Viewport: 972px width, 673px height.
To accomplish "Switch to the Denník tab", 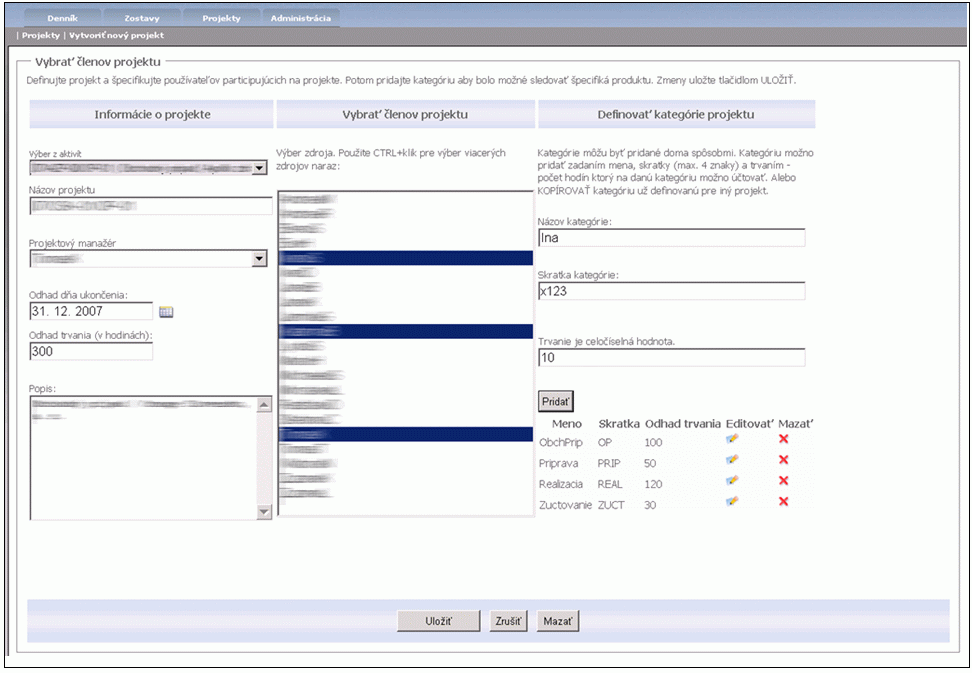I will coord(61,18).
